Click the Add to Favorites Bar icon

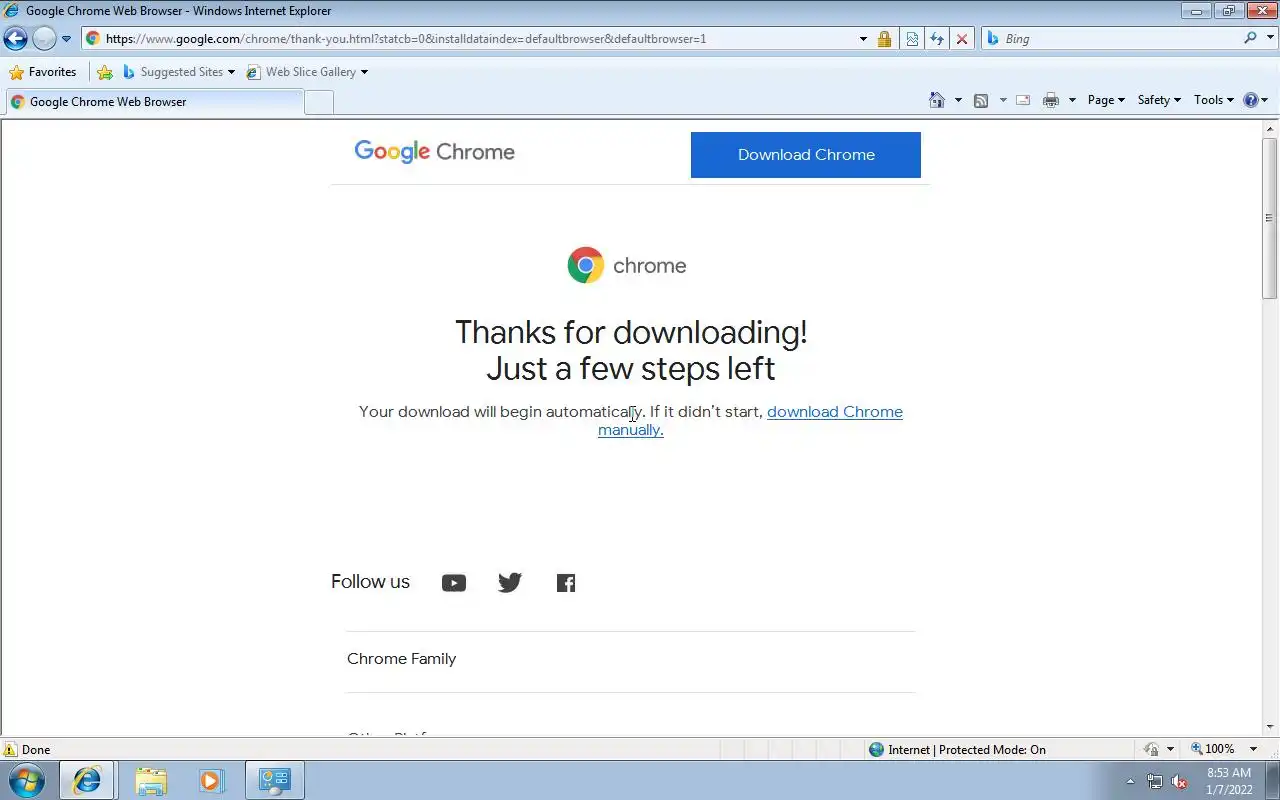[105, 72]
